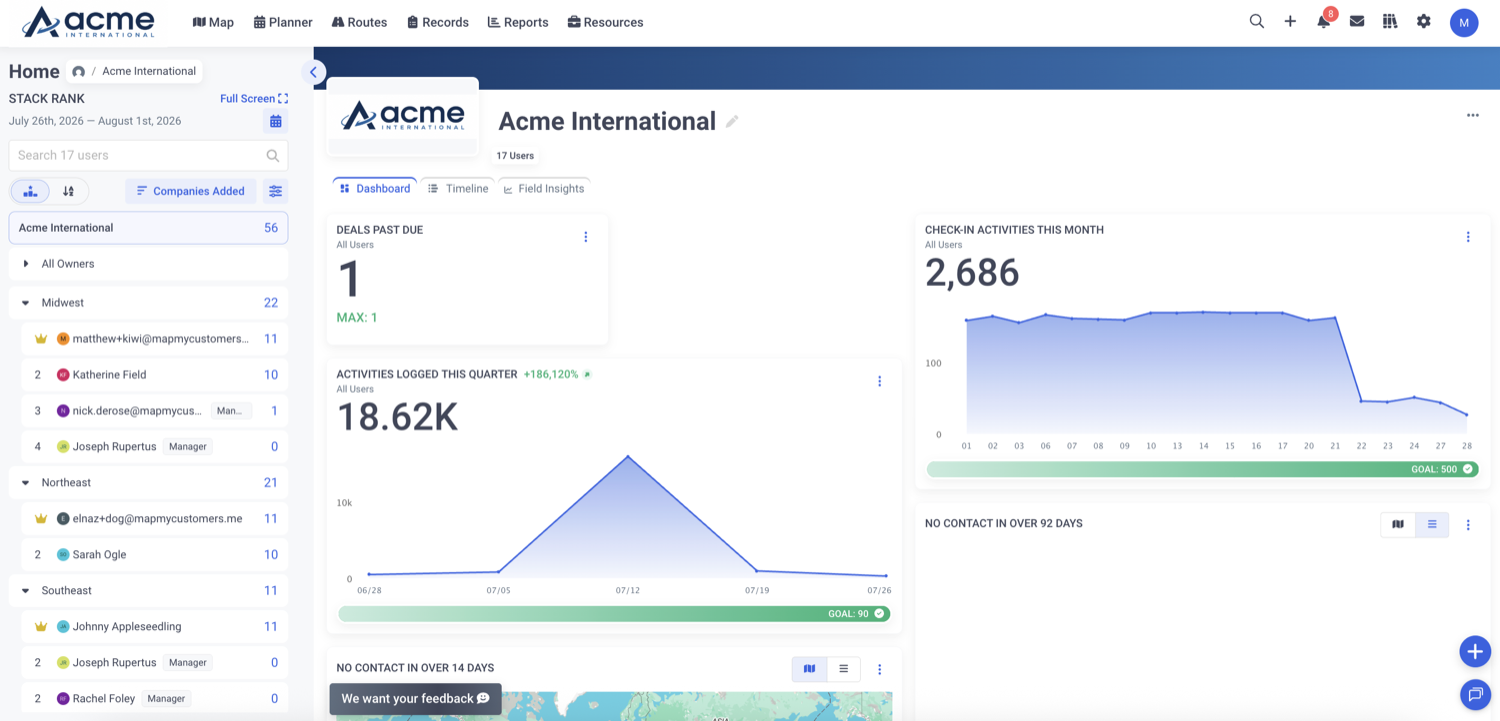1500x721 pixels.
Task: Switch to the Timeline tab
Action: pyautogui.click(x=458, y=188)
